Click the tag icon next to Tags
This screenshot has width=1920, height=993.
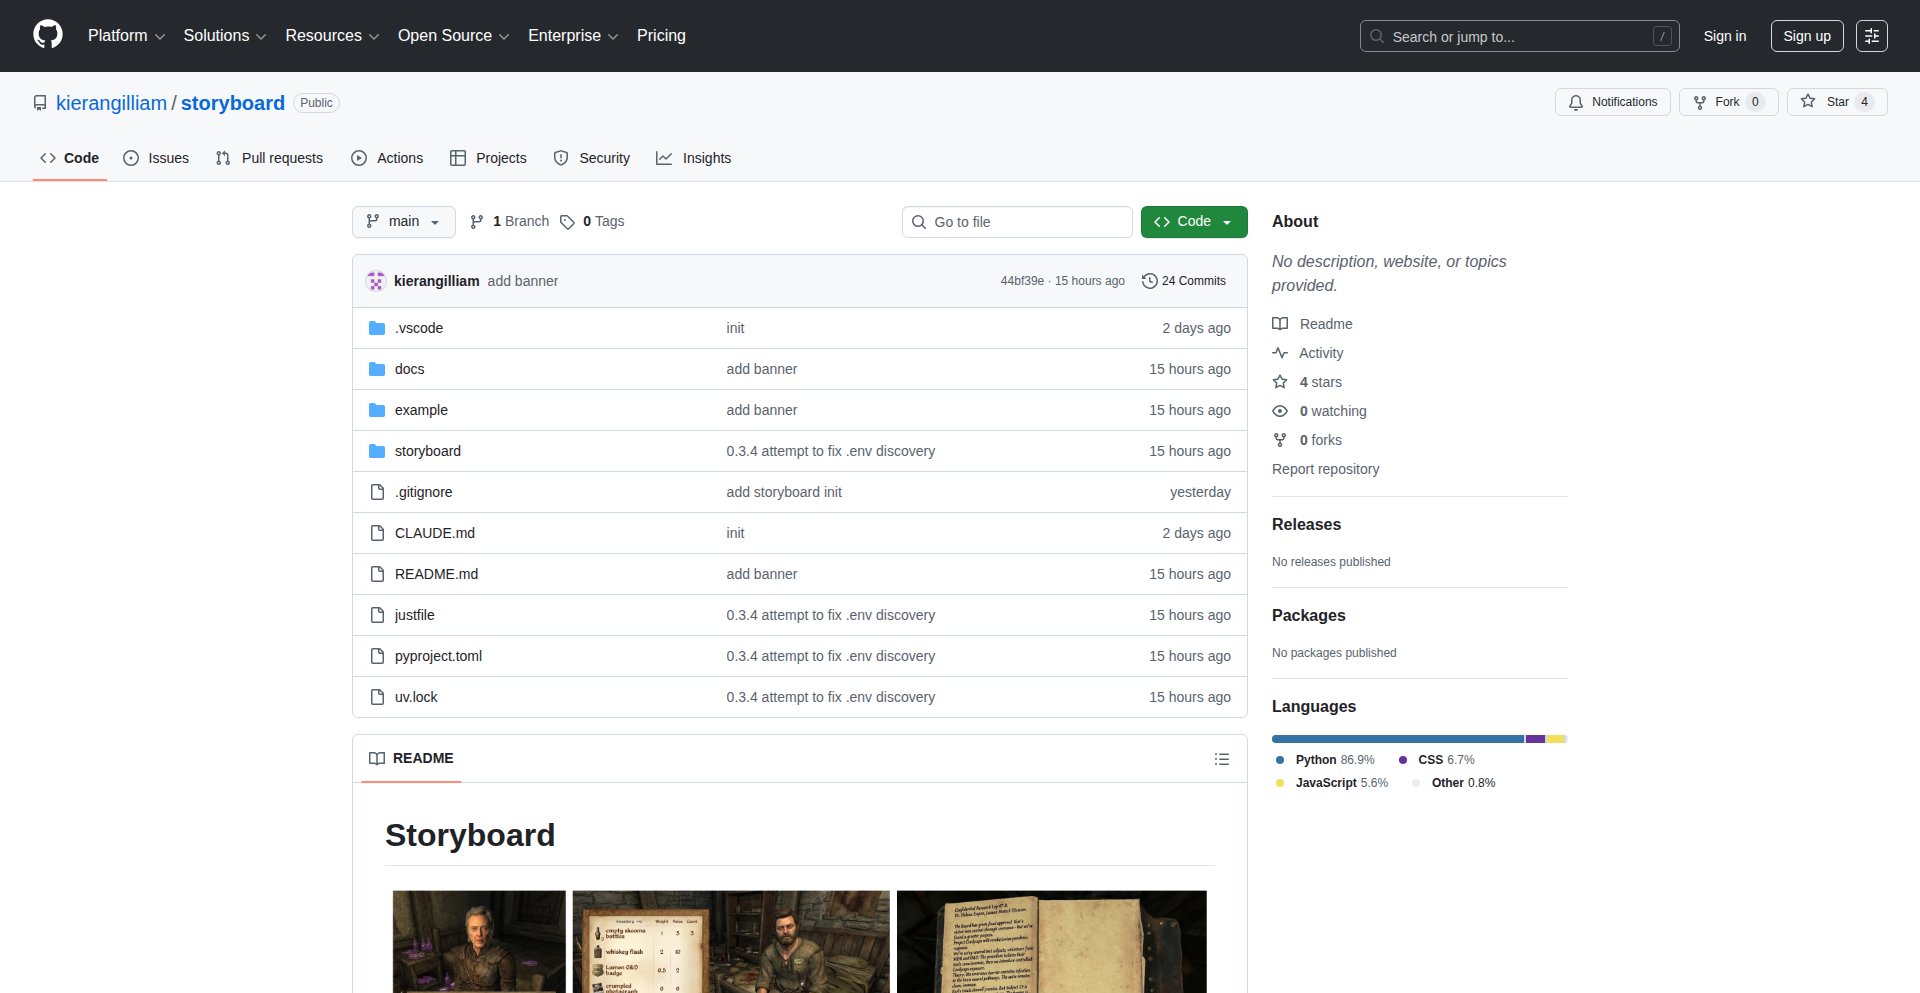pos(567,222)
